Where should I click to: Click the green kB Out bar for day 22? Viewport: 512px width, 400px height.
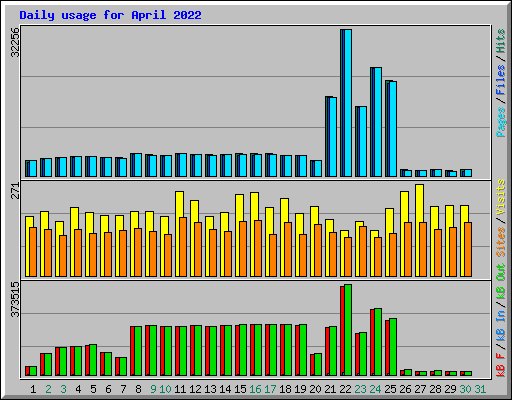tap(348, 330)
